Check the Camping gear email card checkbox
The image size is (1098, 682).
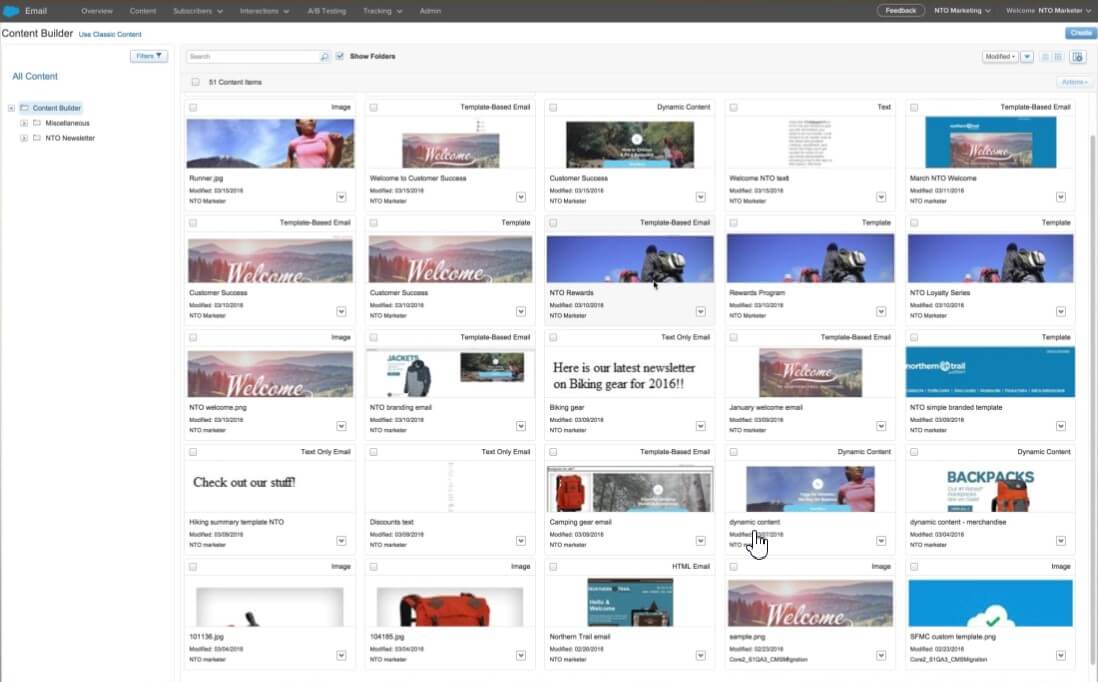553,452
